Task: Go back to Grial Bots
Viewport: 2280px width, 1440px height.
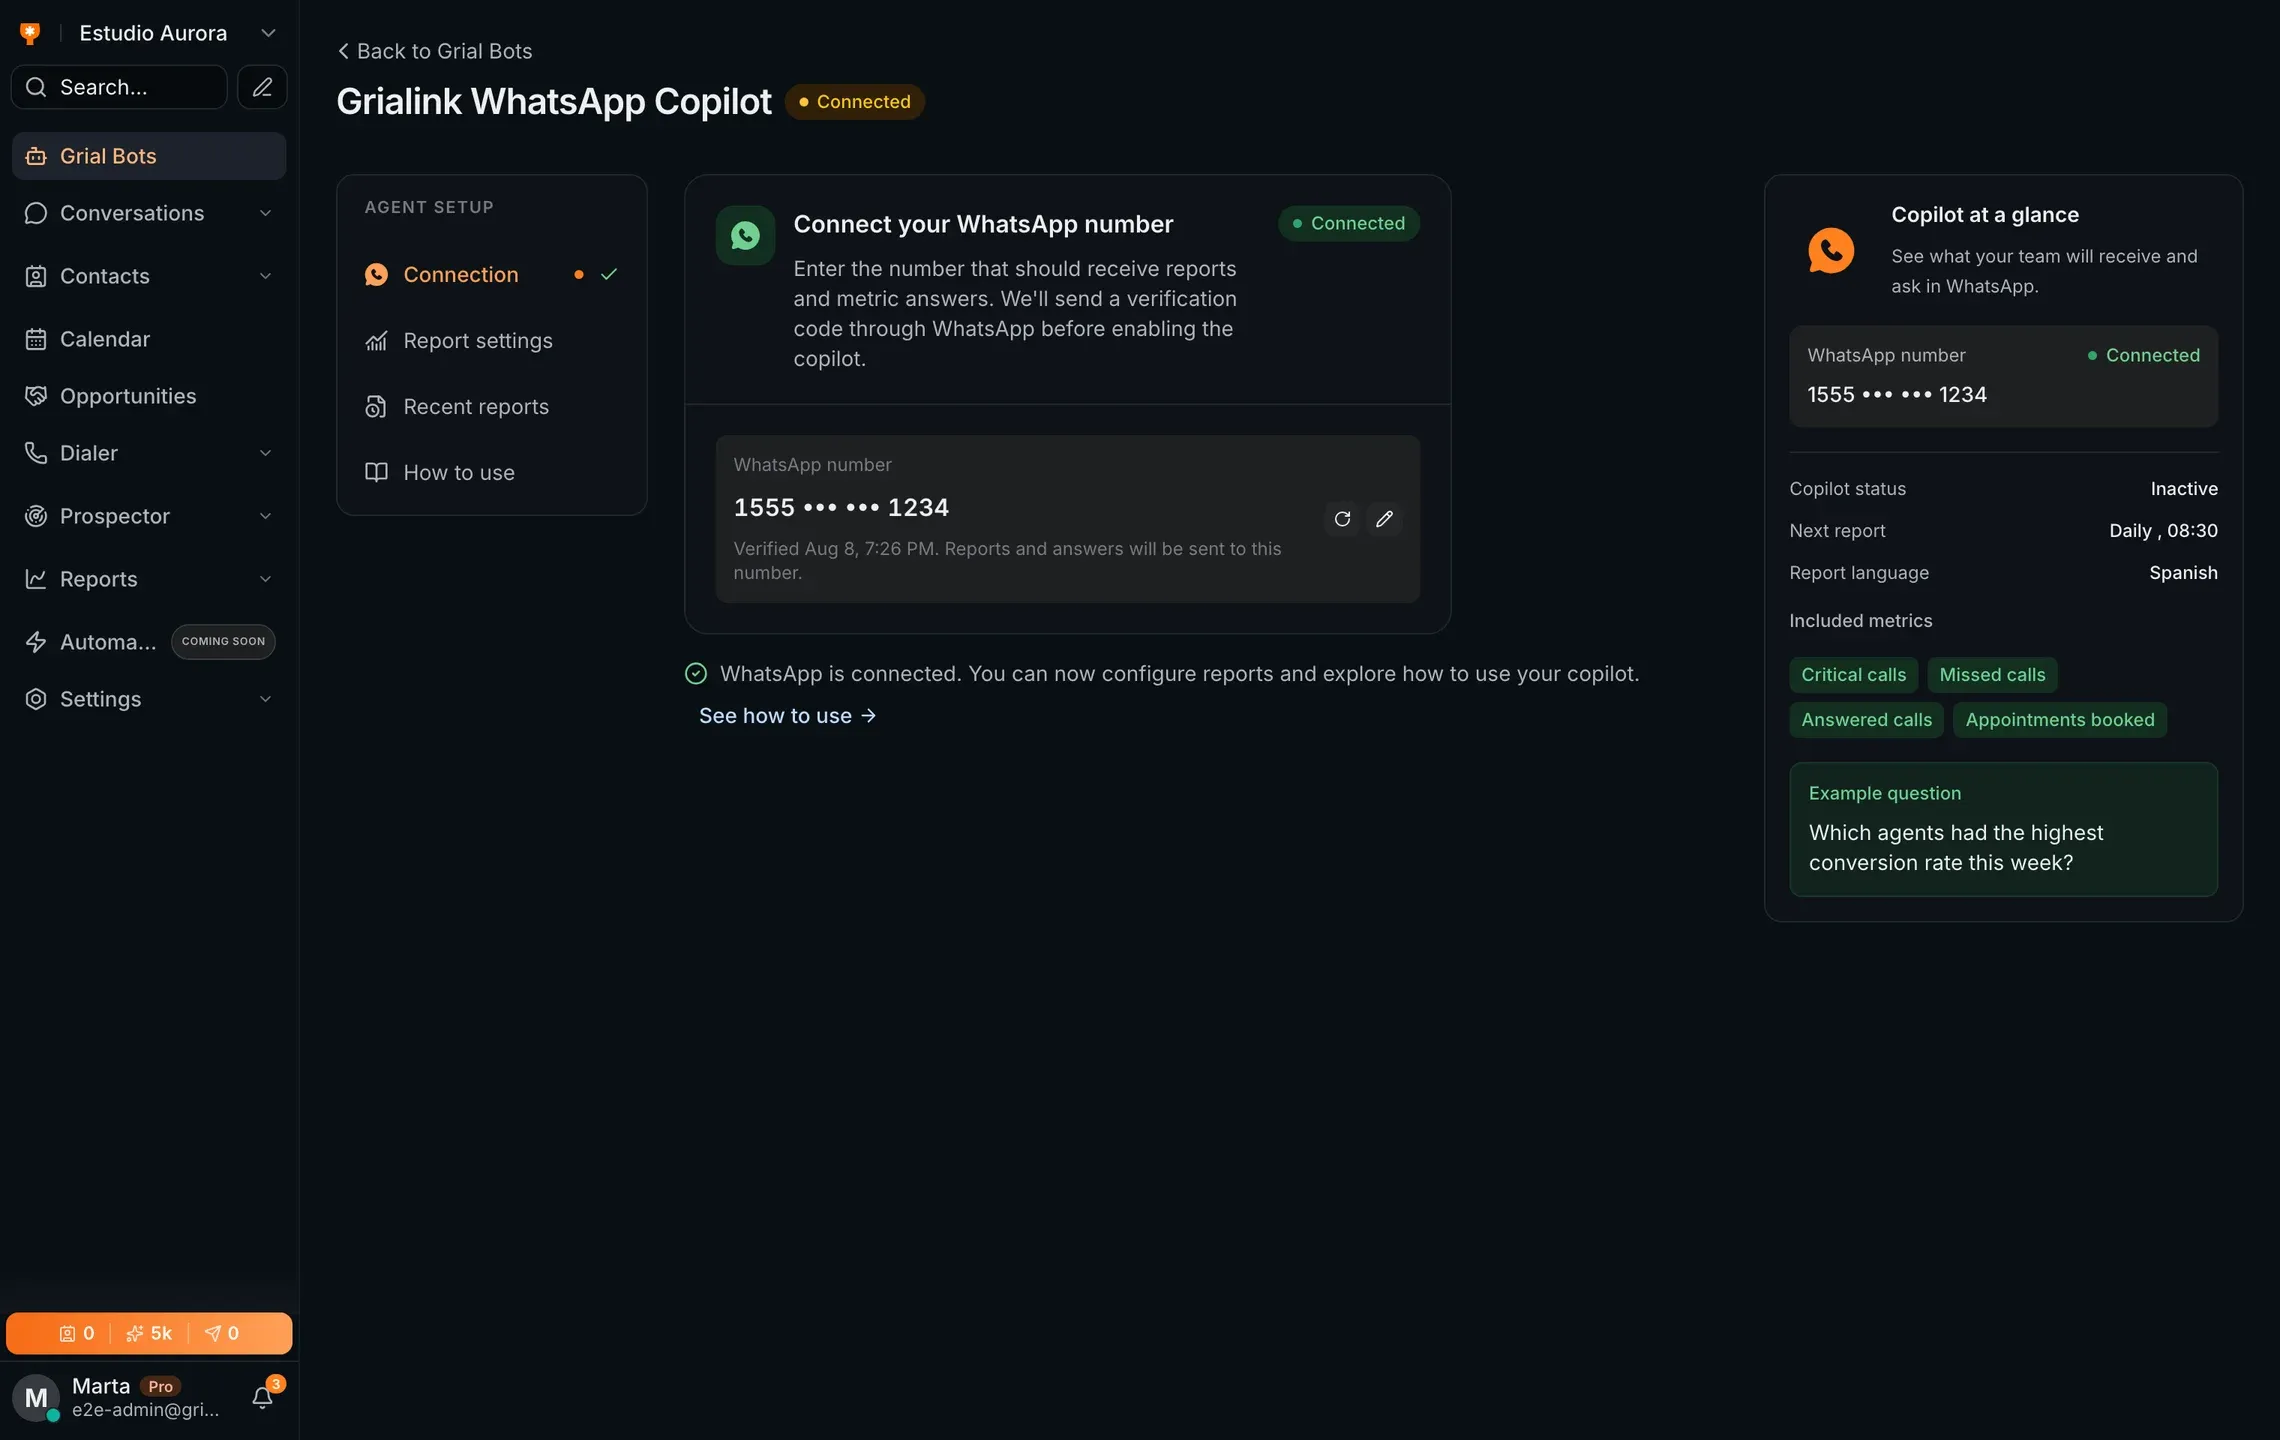Action: [x=435, y=51]
